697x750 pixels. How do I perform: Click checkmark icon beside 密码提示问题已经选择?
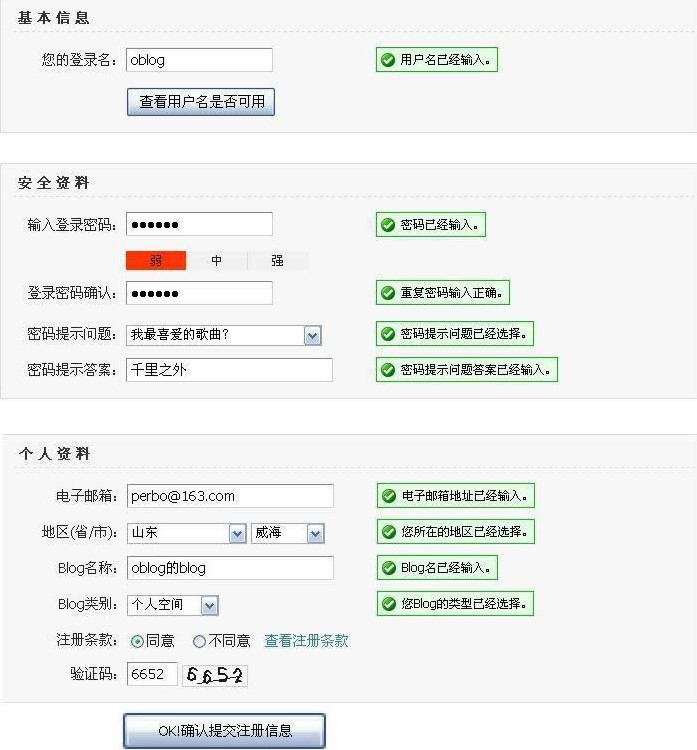[x=387, y=334]
